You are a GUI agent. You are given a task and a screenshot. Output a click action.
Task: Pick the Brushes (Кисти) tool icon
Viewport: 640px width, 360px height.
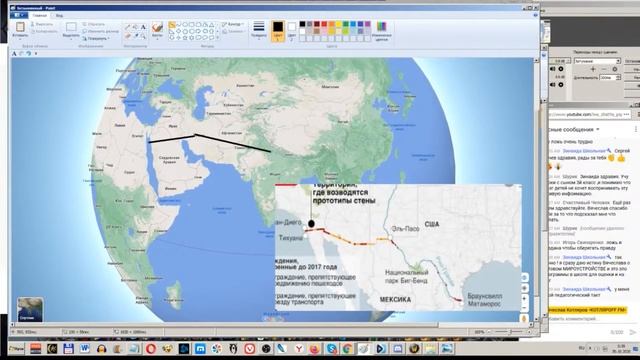pyautogui.click(x=157, y=27)
